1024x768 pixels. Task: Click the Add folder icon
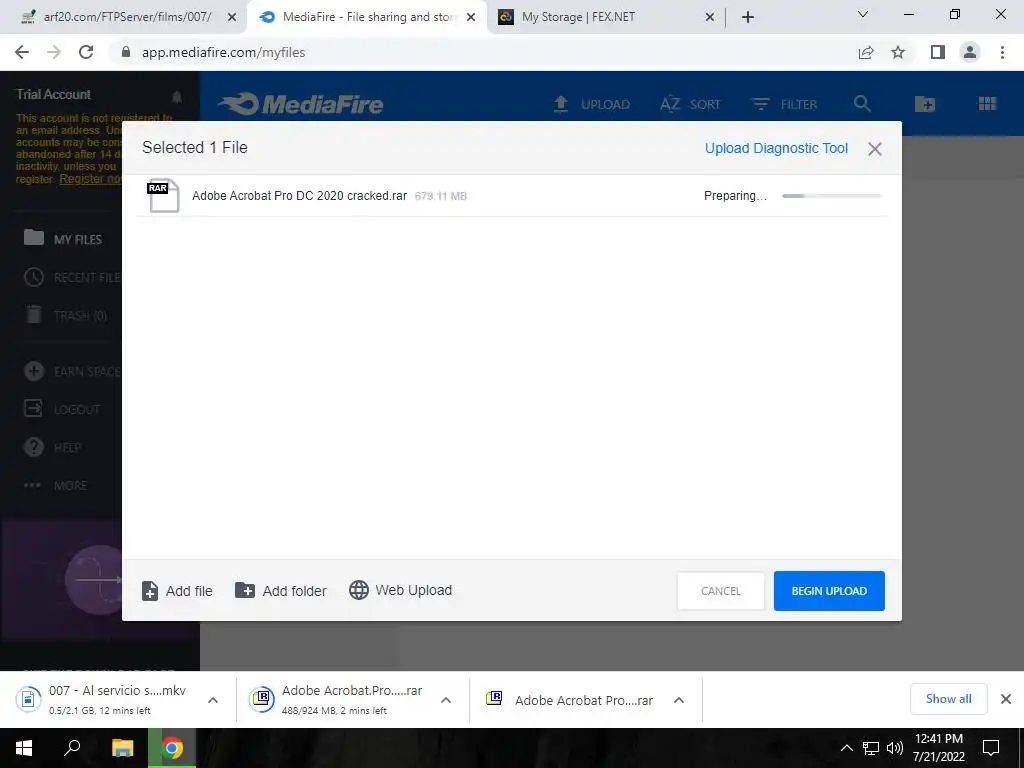click(x=245, y=590)
